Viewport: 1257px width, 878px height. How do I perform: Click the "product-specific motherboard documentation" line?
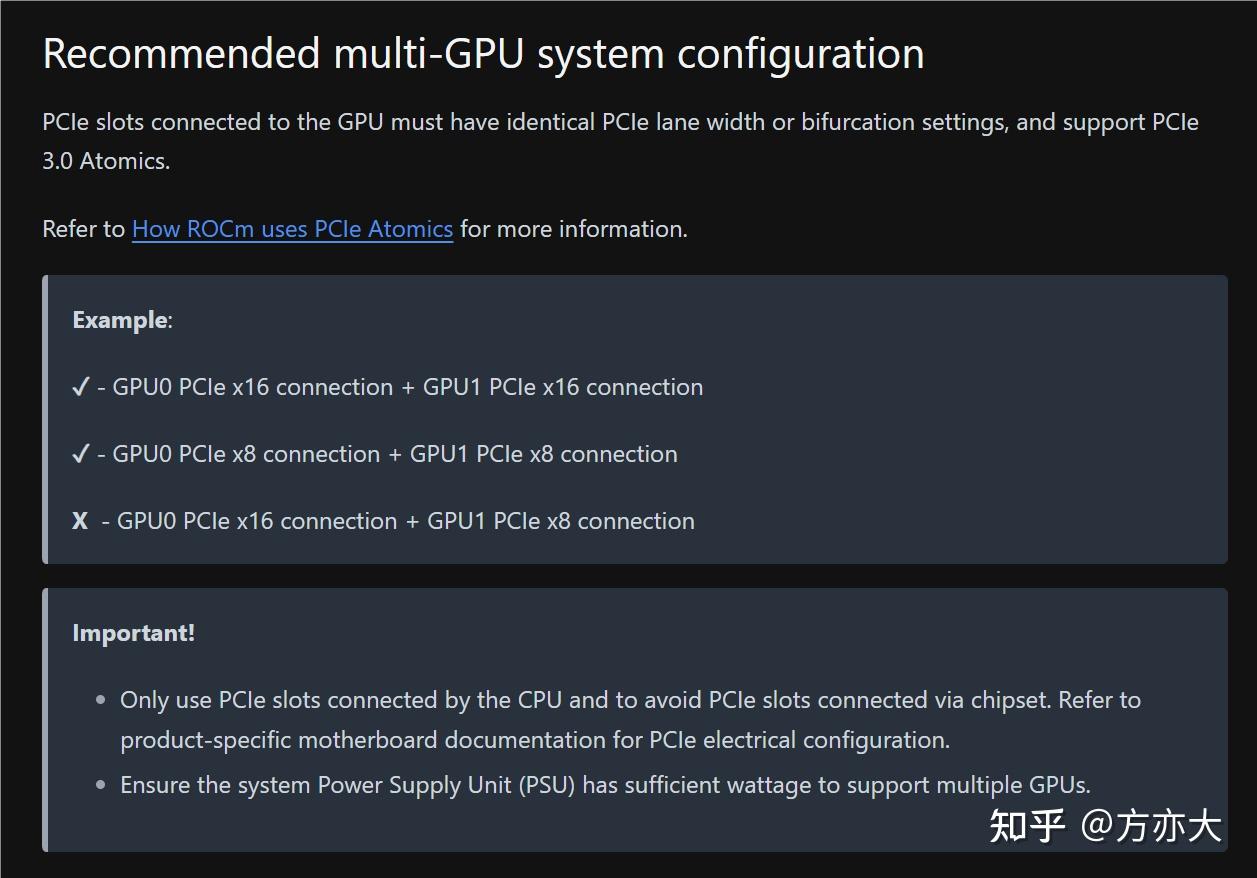click(x=535, y=741)
